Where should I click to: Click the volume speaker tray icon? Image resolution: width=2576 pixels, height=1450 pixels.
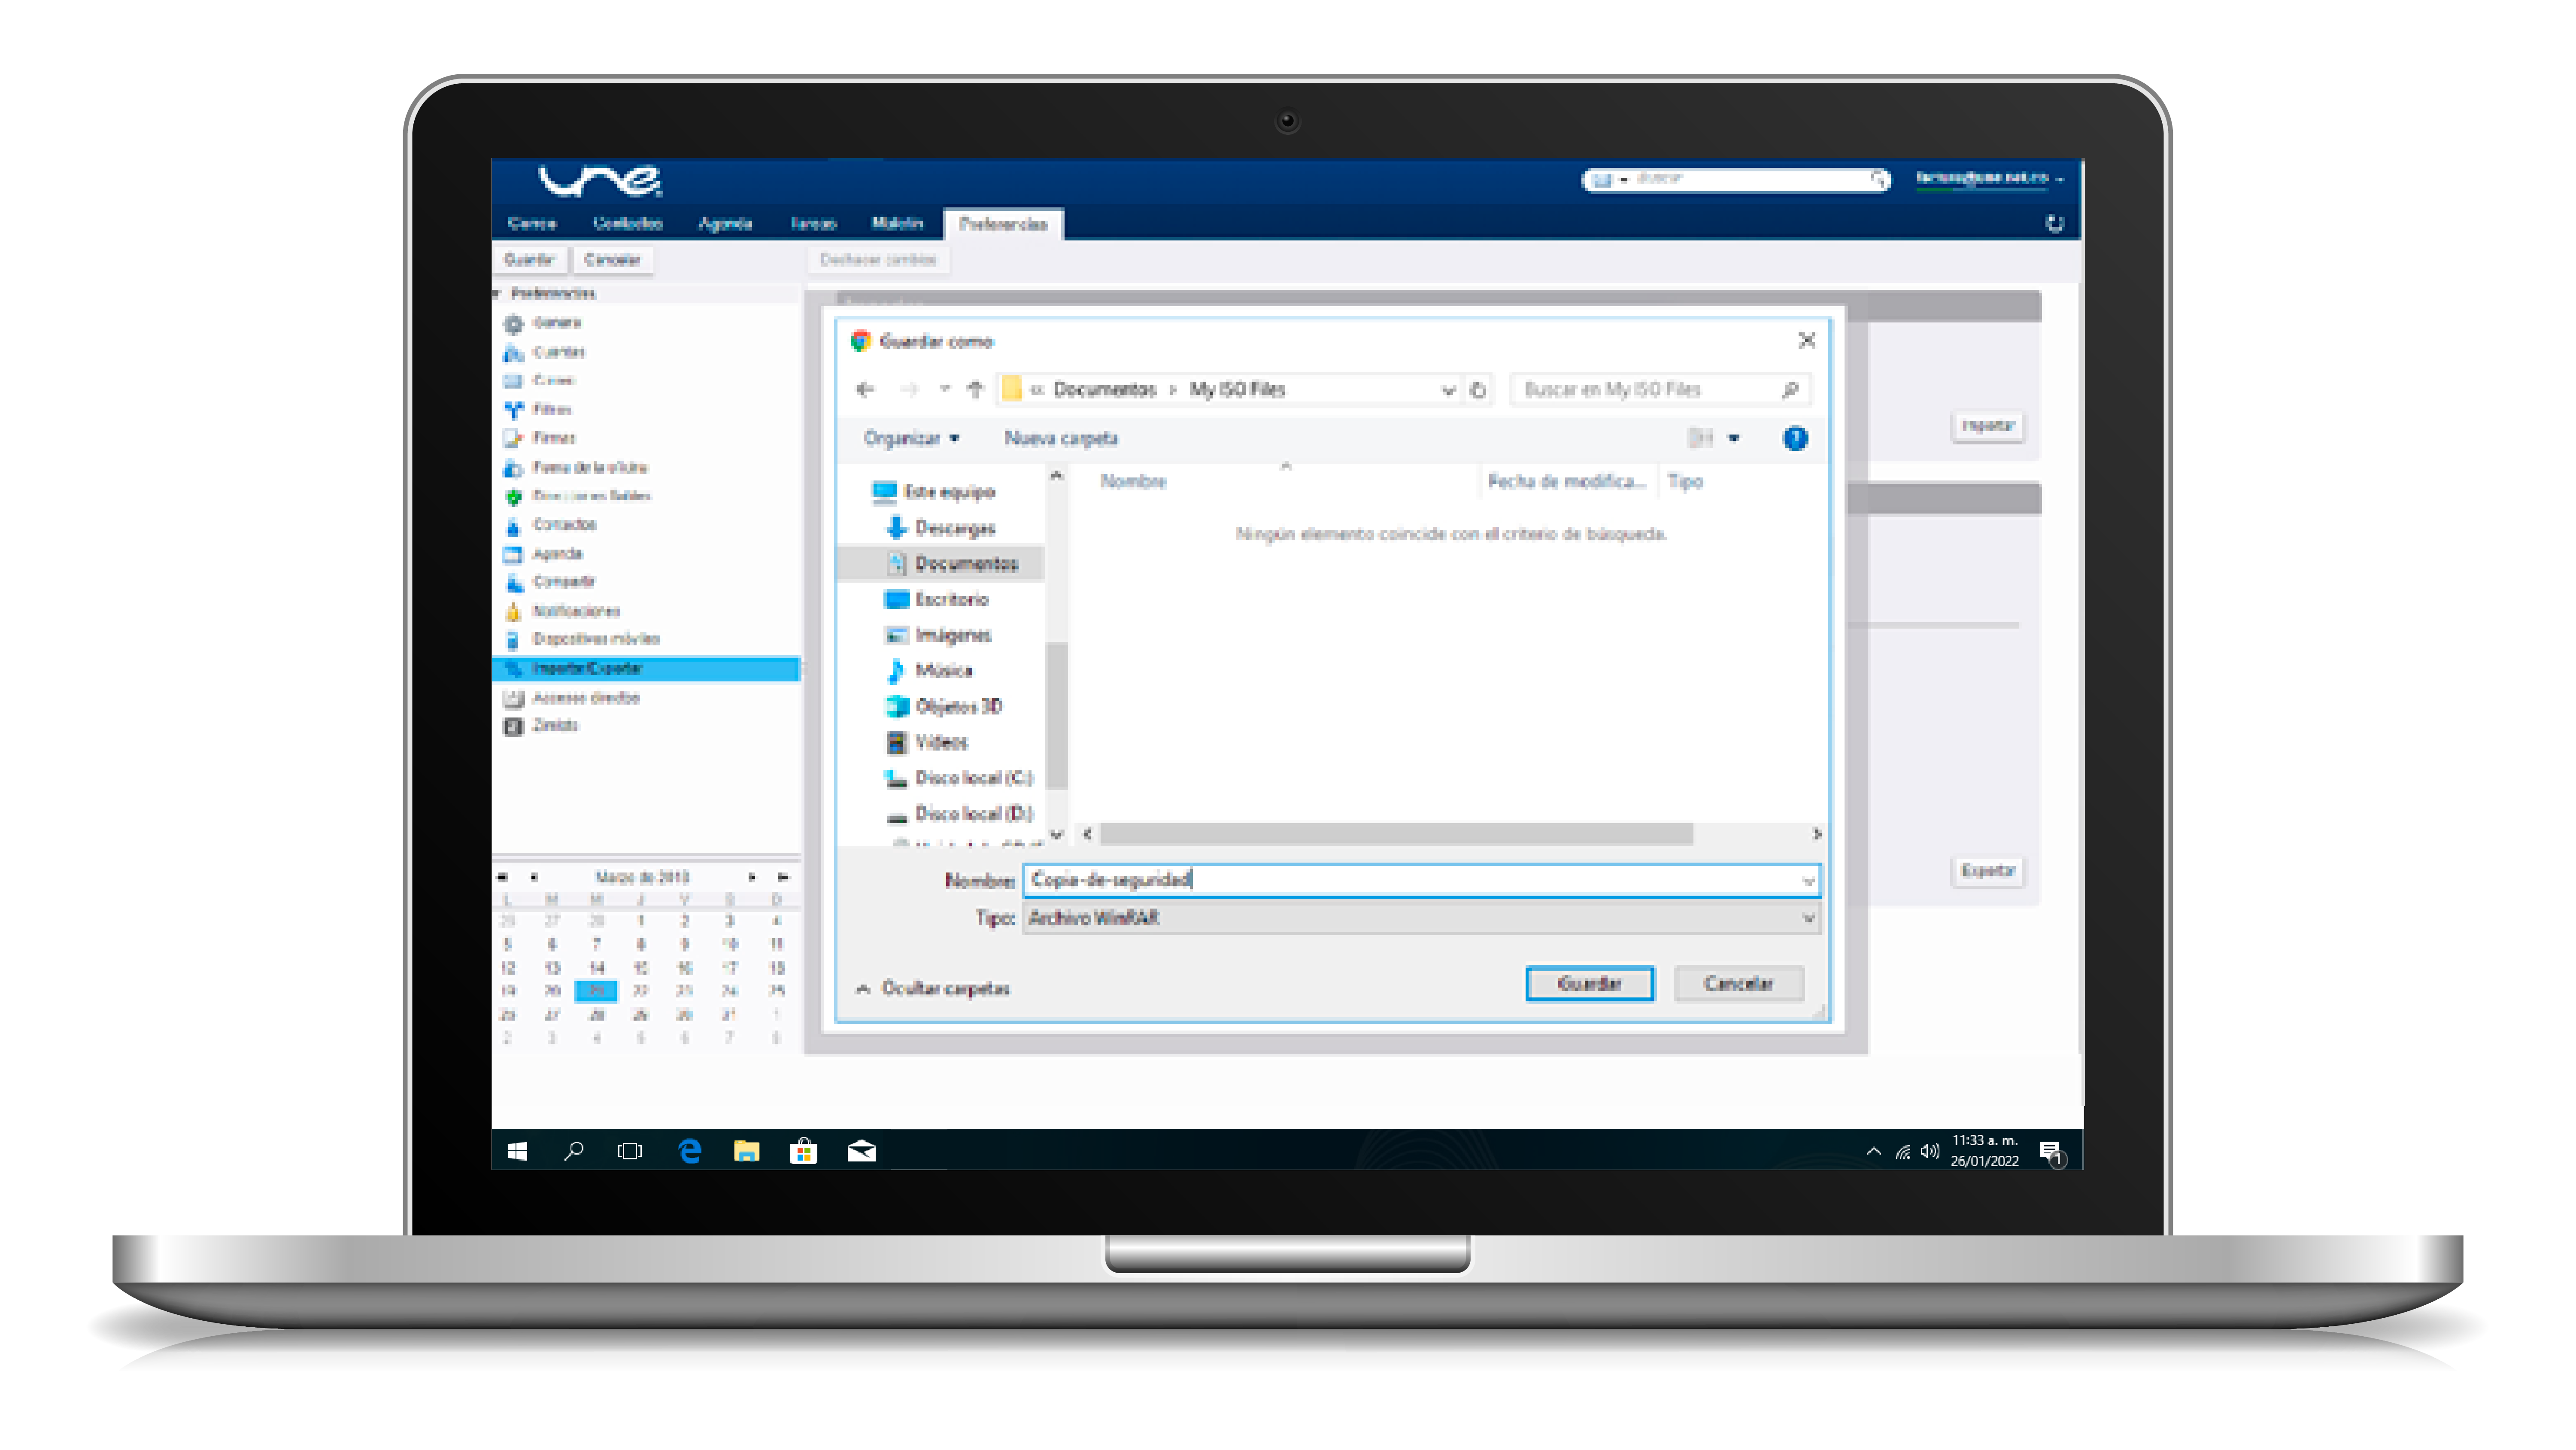point(1930,1151)
